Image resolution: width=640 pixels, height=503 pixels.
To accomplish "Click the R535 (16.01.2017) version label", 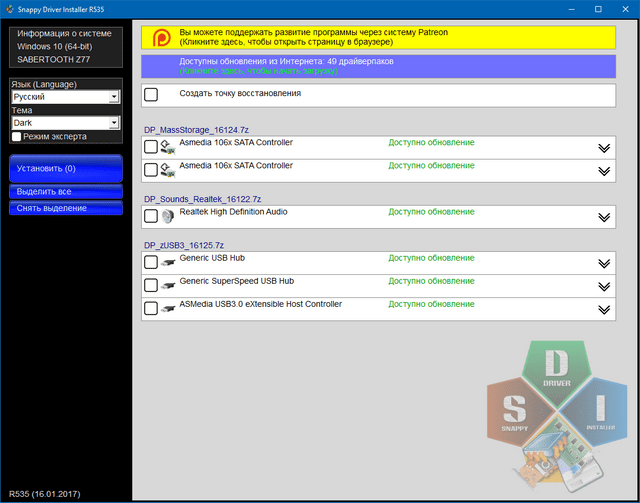I will pos(45,494).
